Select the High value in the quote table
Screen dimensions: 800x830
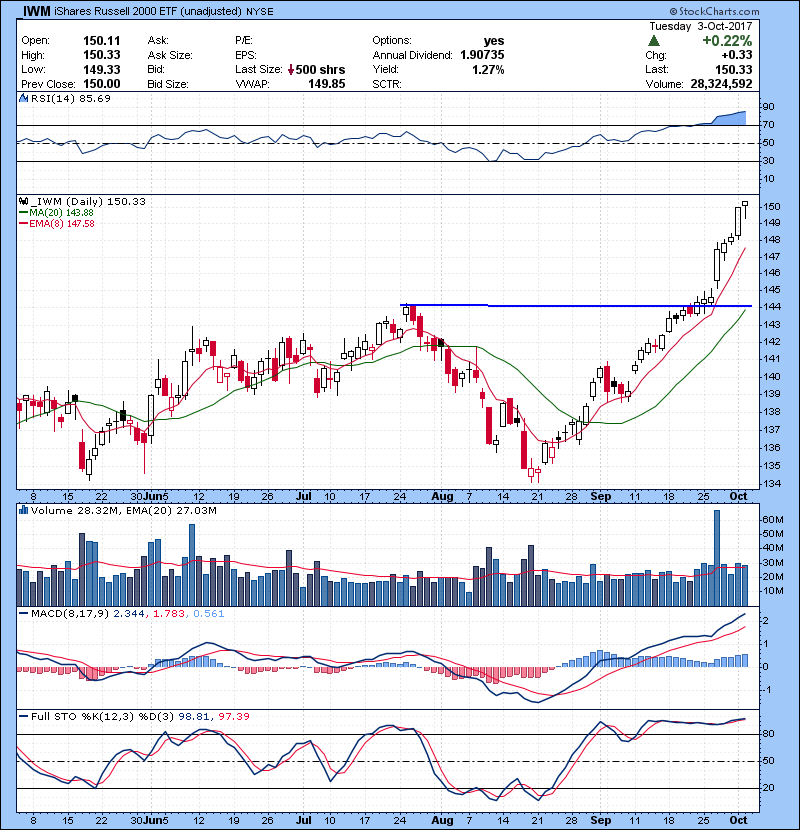[102, 55]
